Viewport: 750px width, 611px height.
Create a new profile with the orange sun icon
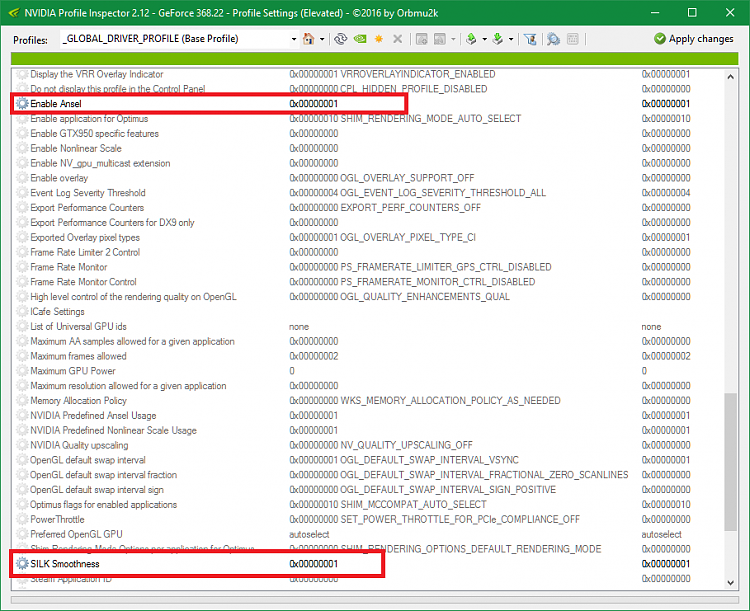pos(379,39)
